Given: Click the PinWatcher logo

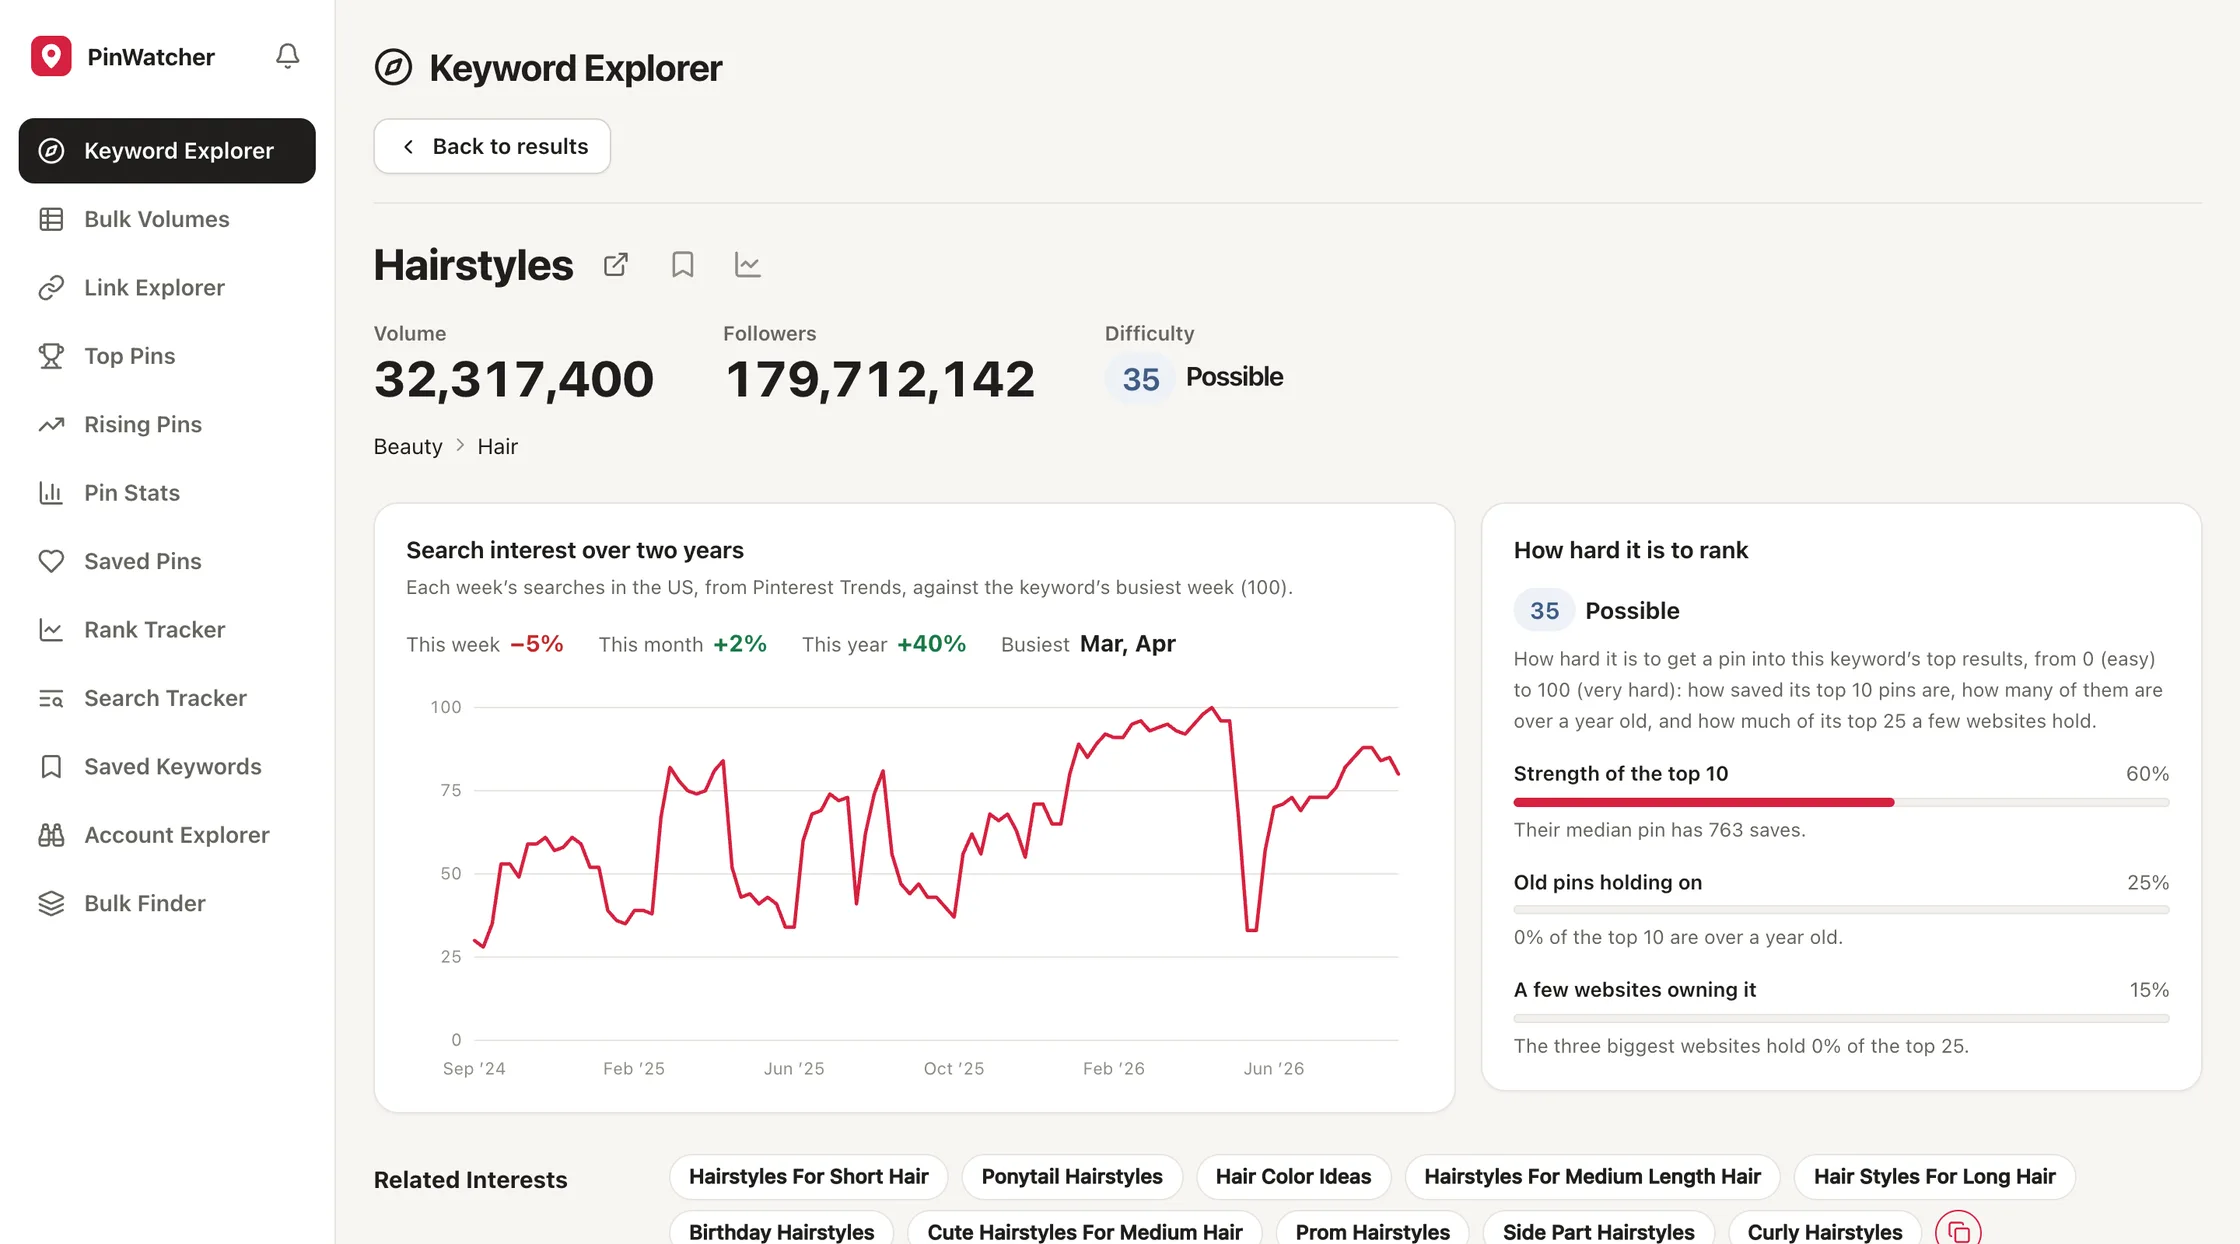Looking at the screenshot, I should [x=51, y=56].
